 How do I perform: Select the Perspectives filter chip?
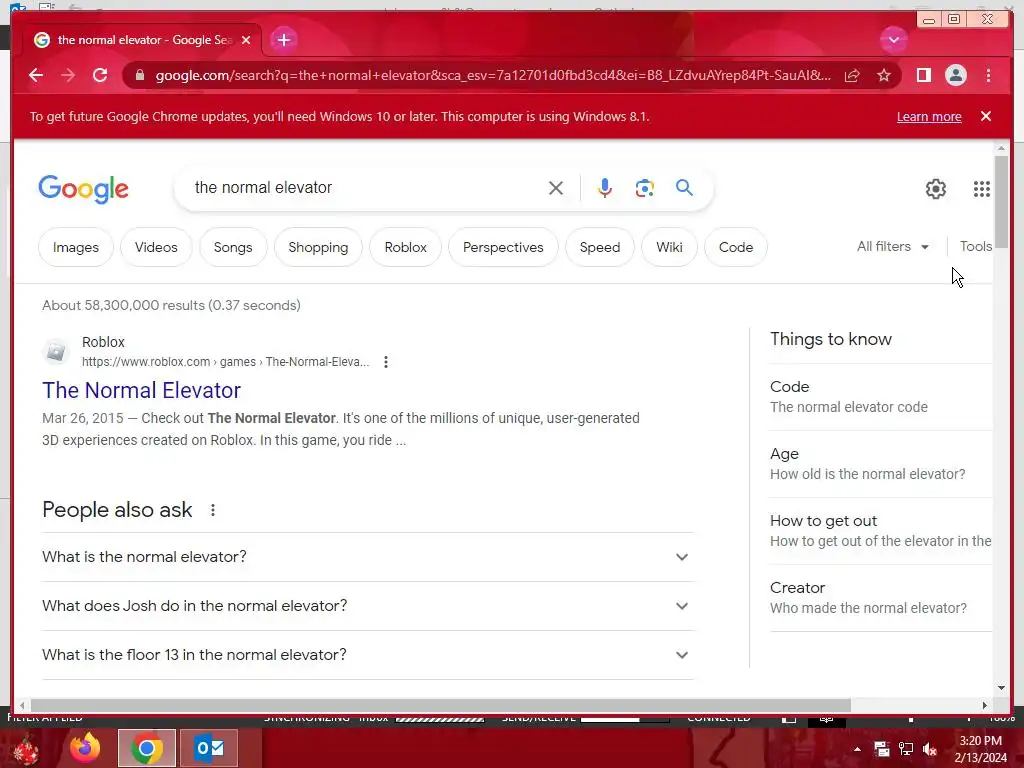(x=503, y=247)
